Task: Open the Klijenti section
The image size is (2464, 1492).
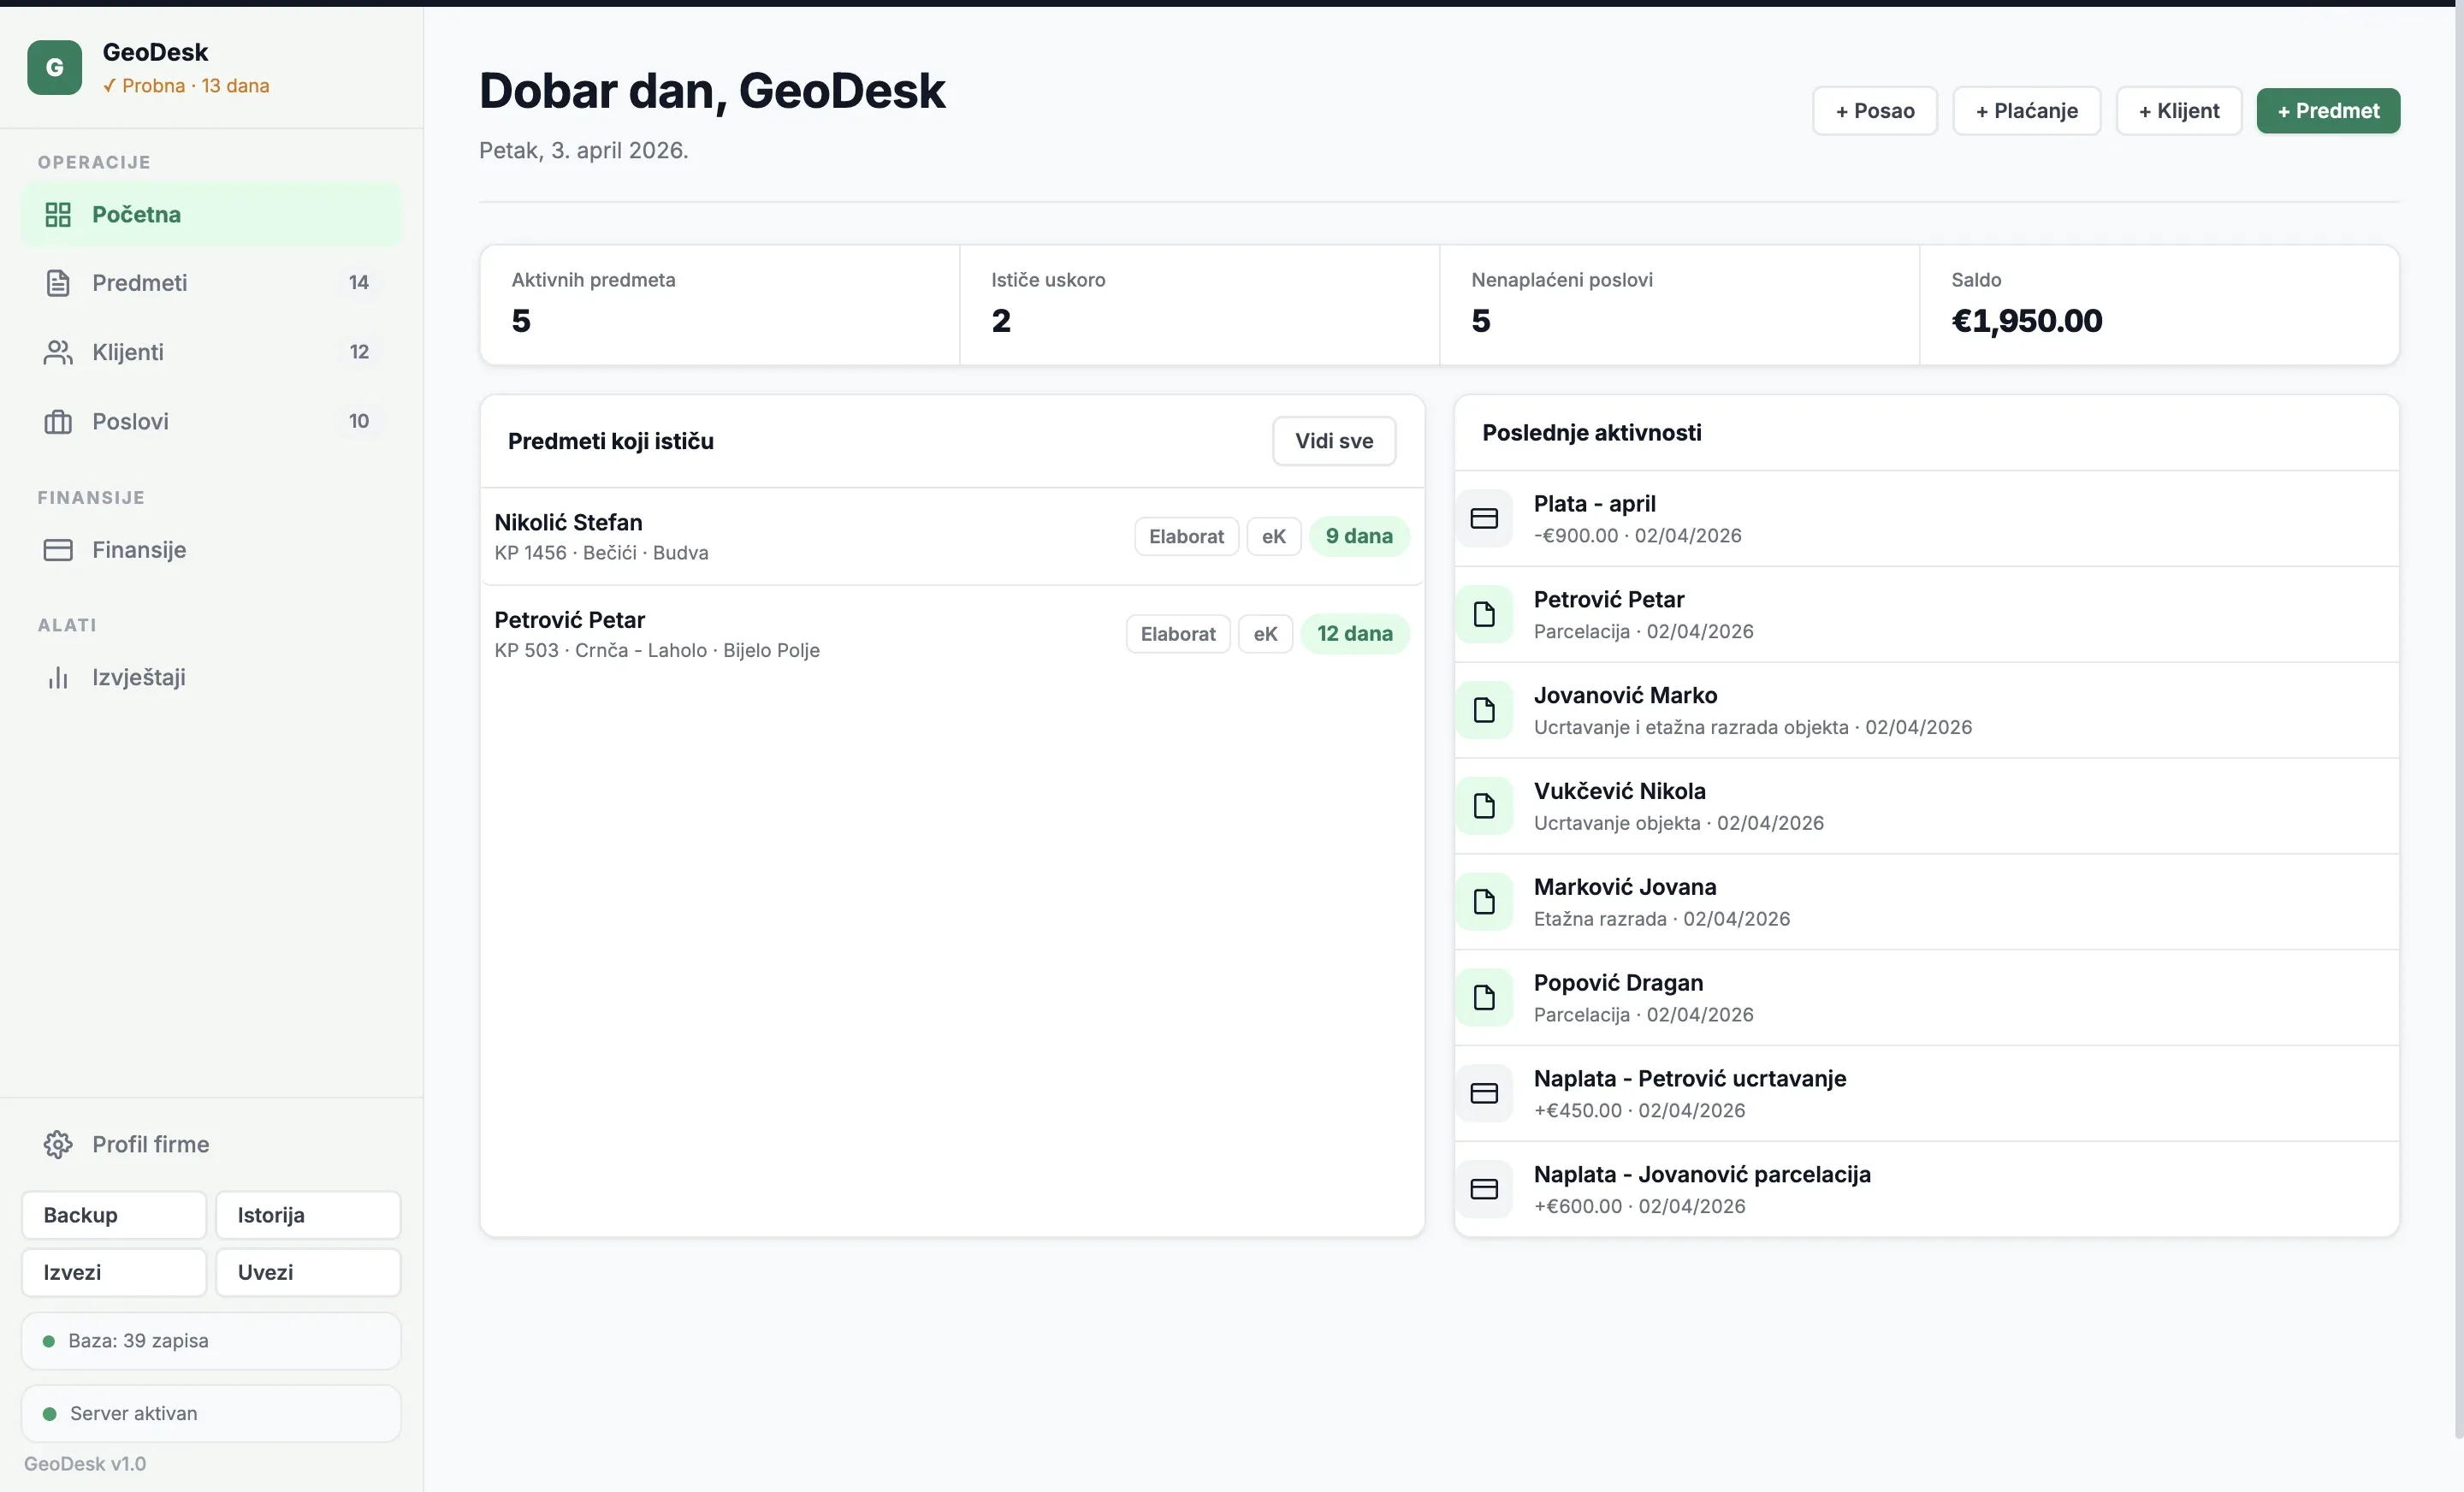Action: (x=211, y=352)
